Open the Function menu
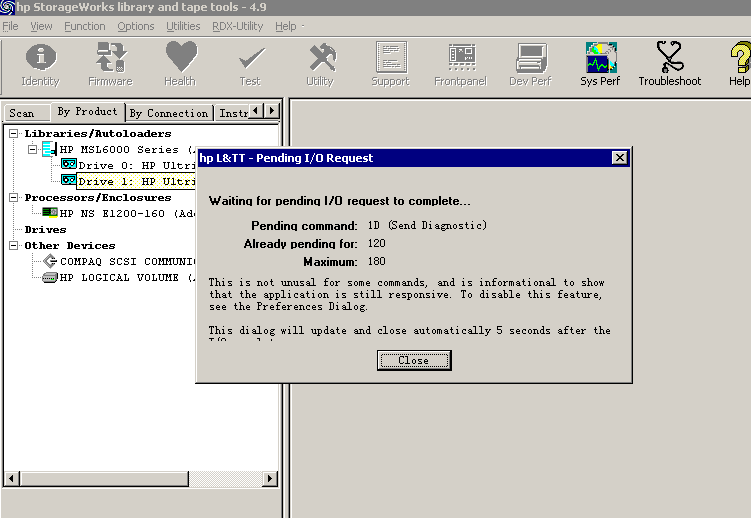Screen dimensions: 751x518 click(x=85, y=26)
